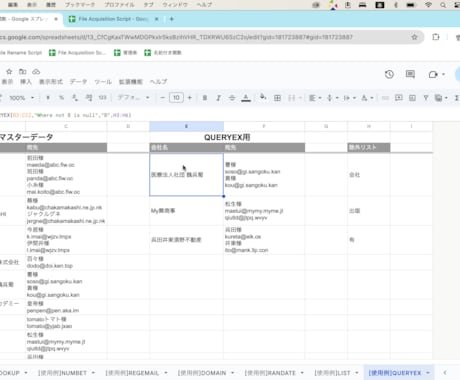Open the comments panel icon

410,74
